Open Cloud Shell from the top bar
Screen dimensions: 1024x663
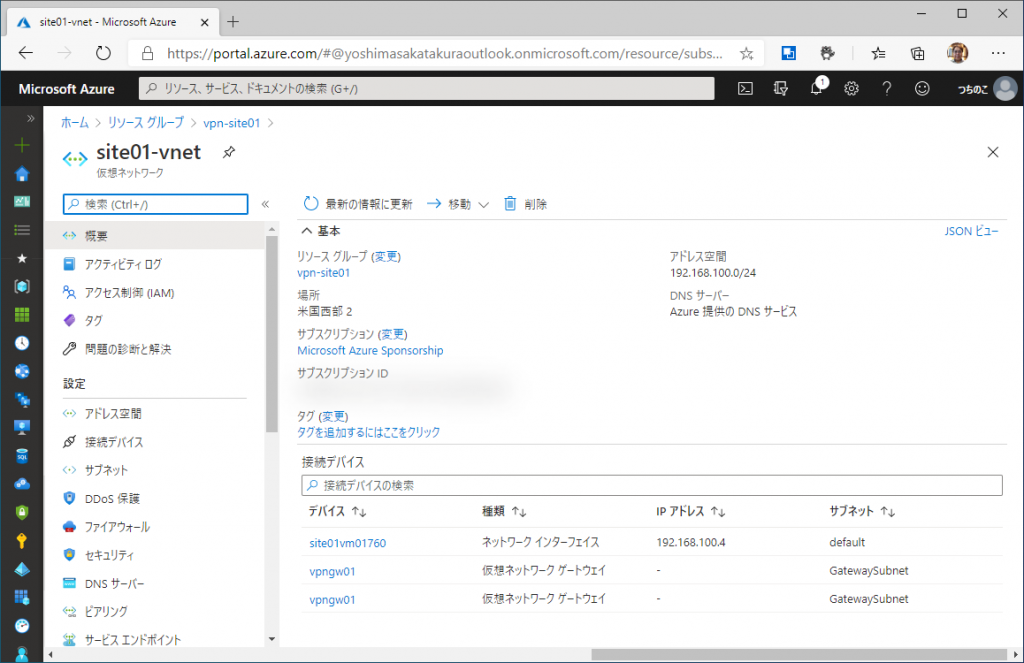745,89
